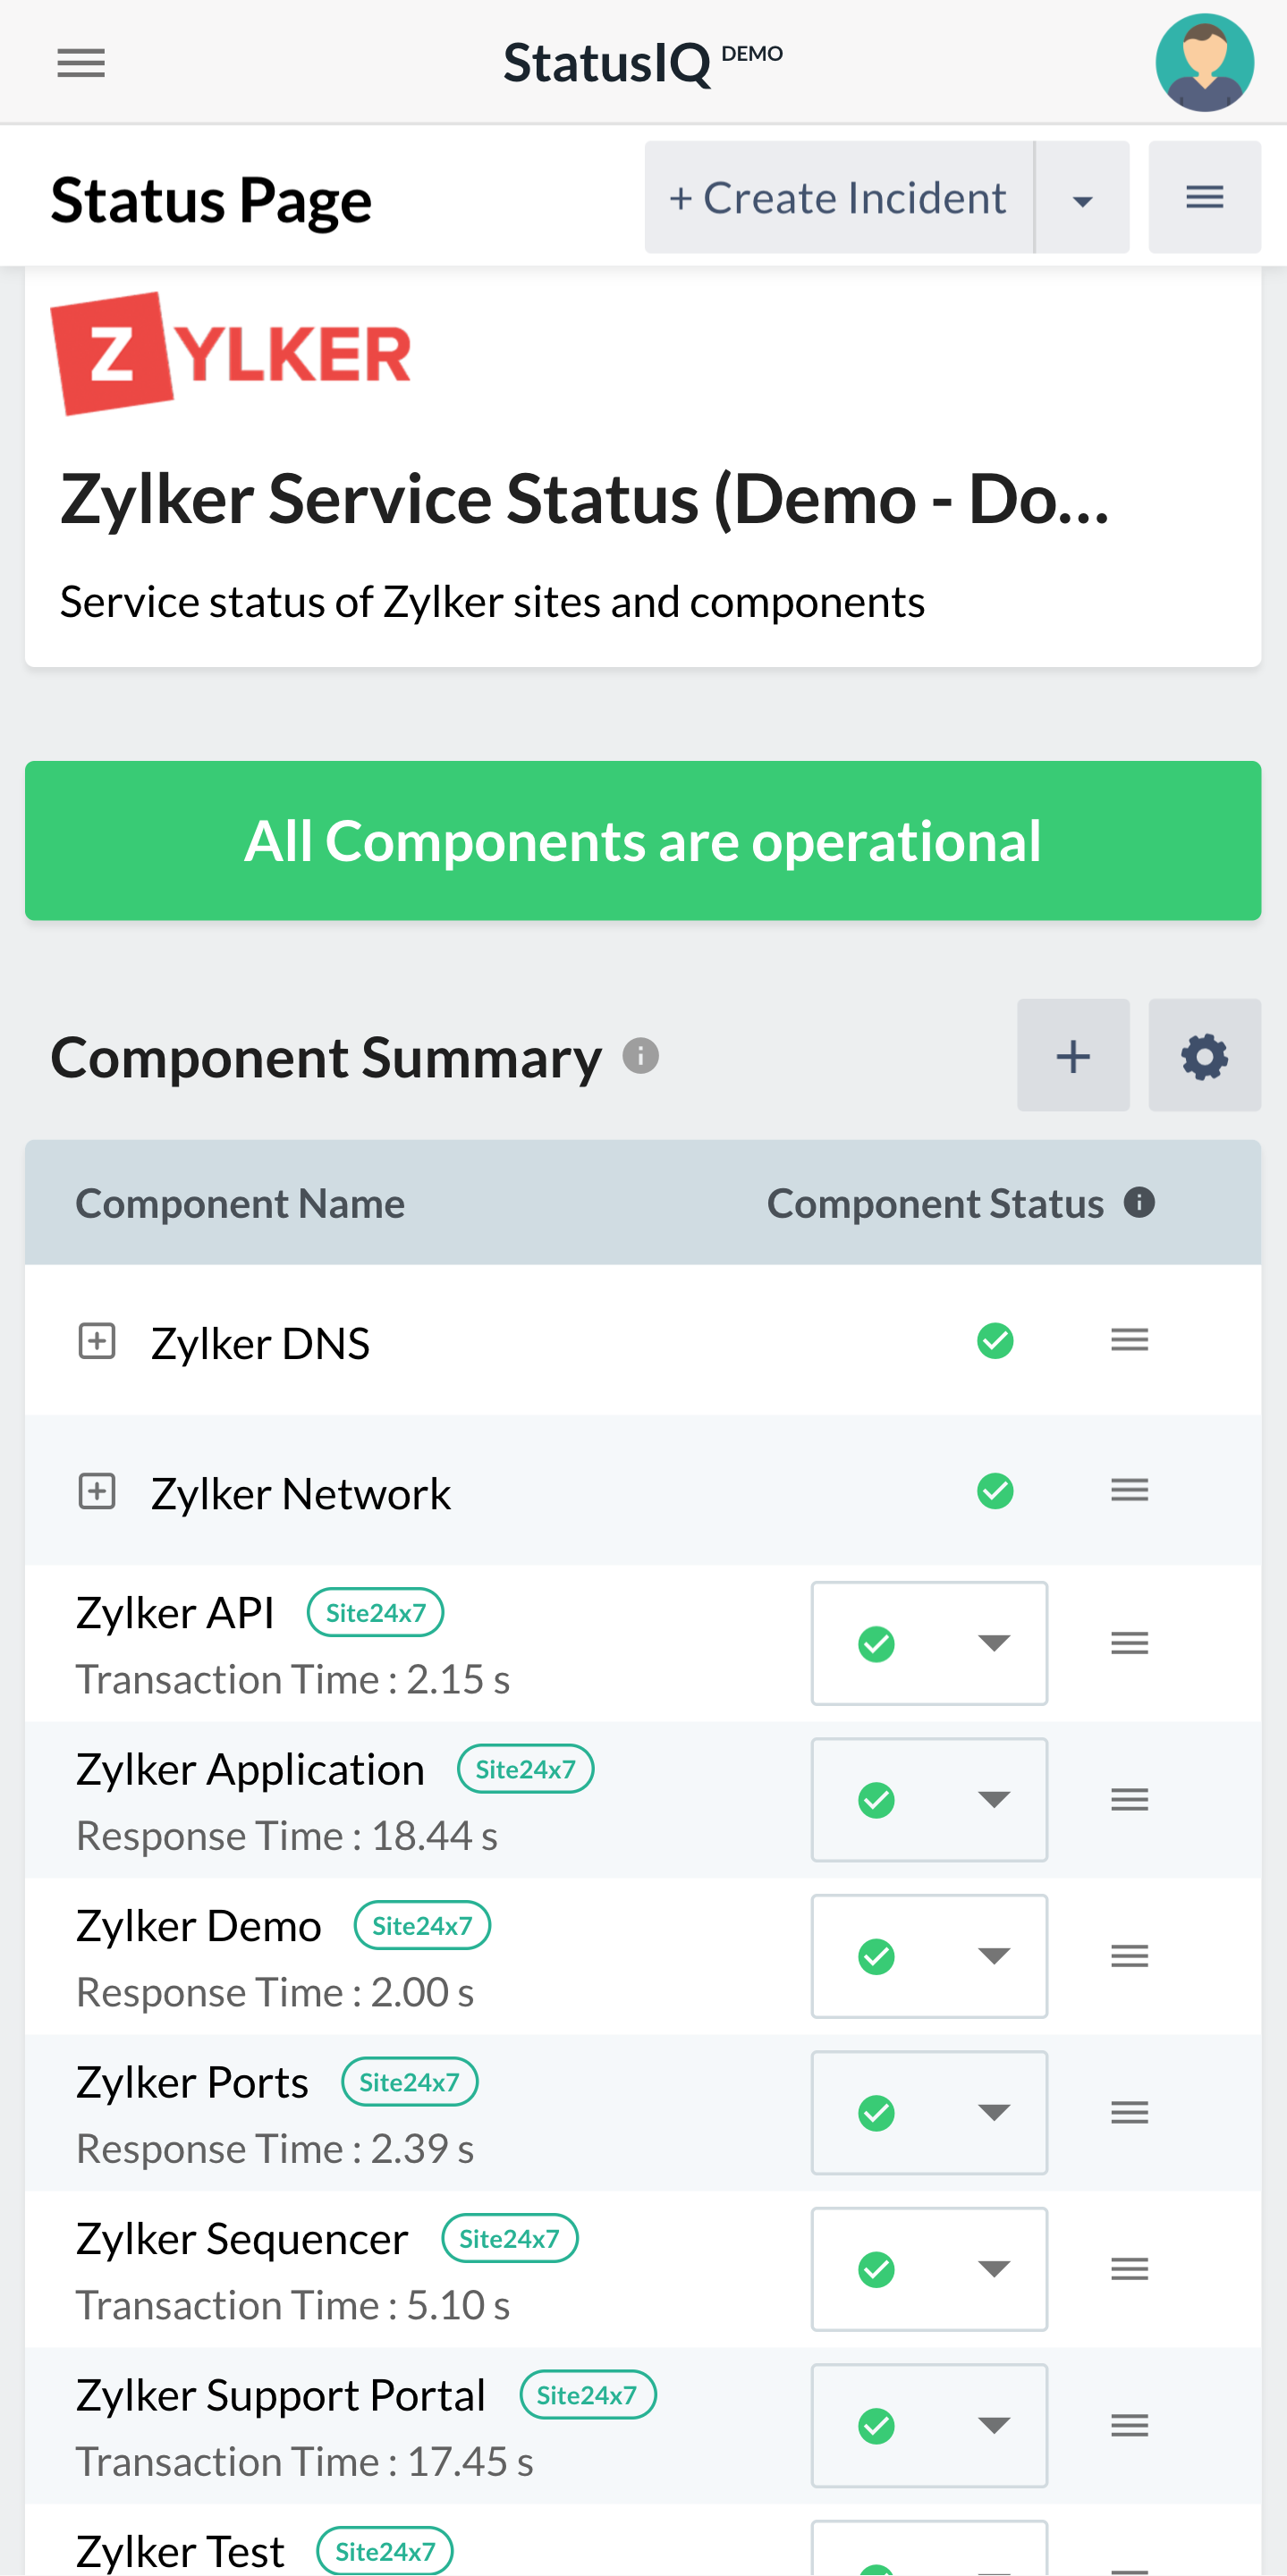
Task: Click the Site24x7 badge beside Zylker Demo
Action: coord(422,1925)
